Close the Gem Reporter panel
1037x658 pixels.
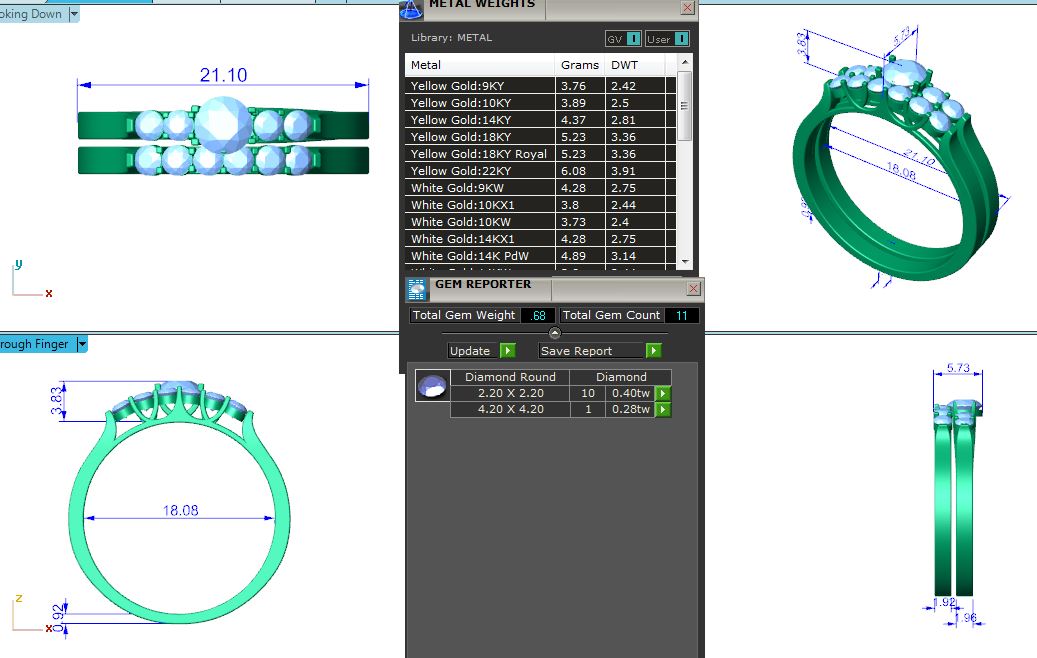pos(693,289)
